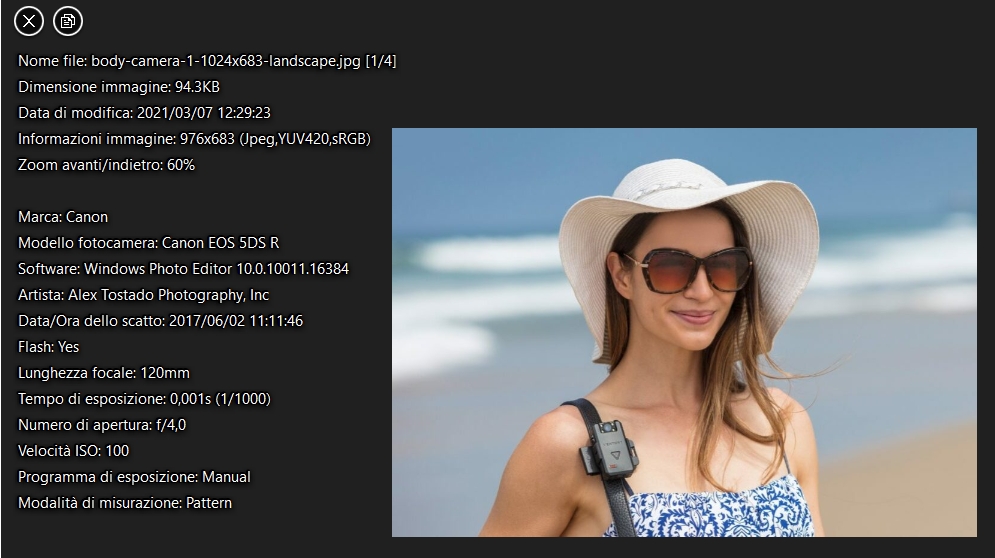
Task: Click the beach photo of woman in hat
Action: [684, 332]
